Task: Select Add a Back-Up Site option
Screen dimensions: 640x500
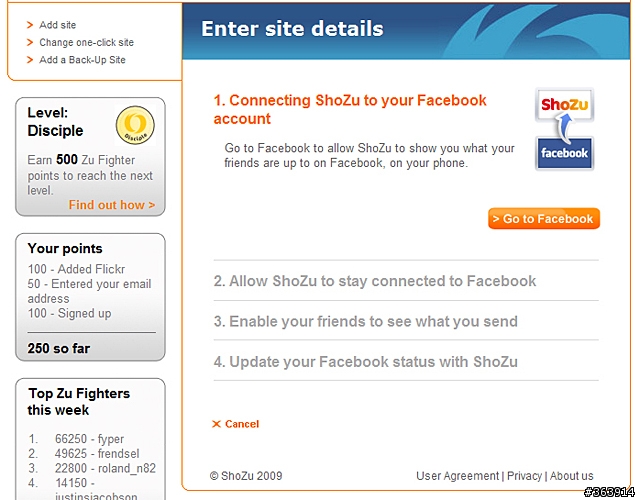Action: [82, 60]
